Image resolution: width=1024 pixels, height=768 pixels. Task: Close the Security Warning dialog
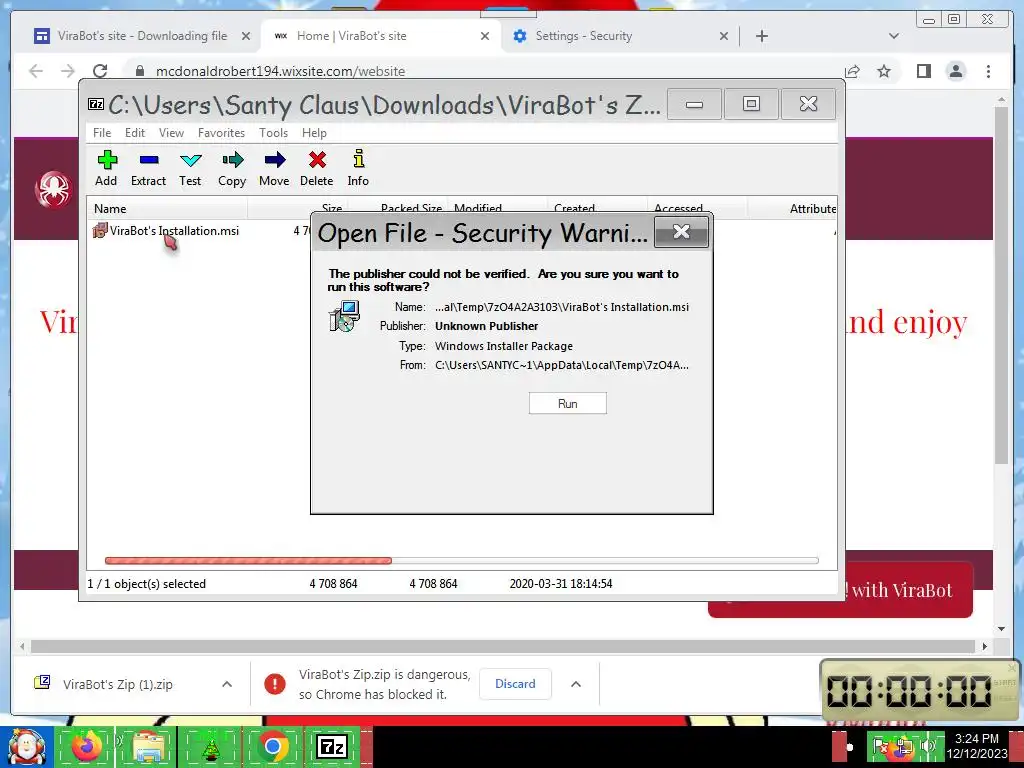coord(681,232)
